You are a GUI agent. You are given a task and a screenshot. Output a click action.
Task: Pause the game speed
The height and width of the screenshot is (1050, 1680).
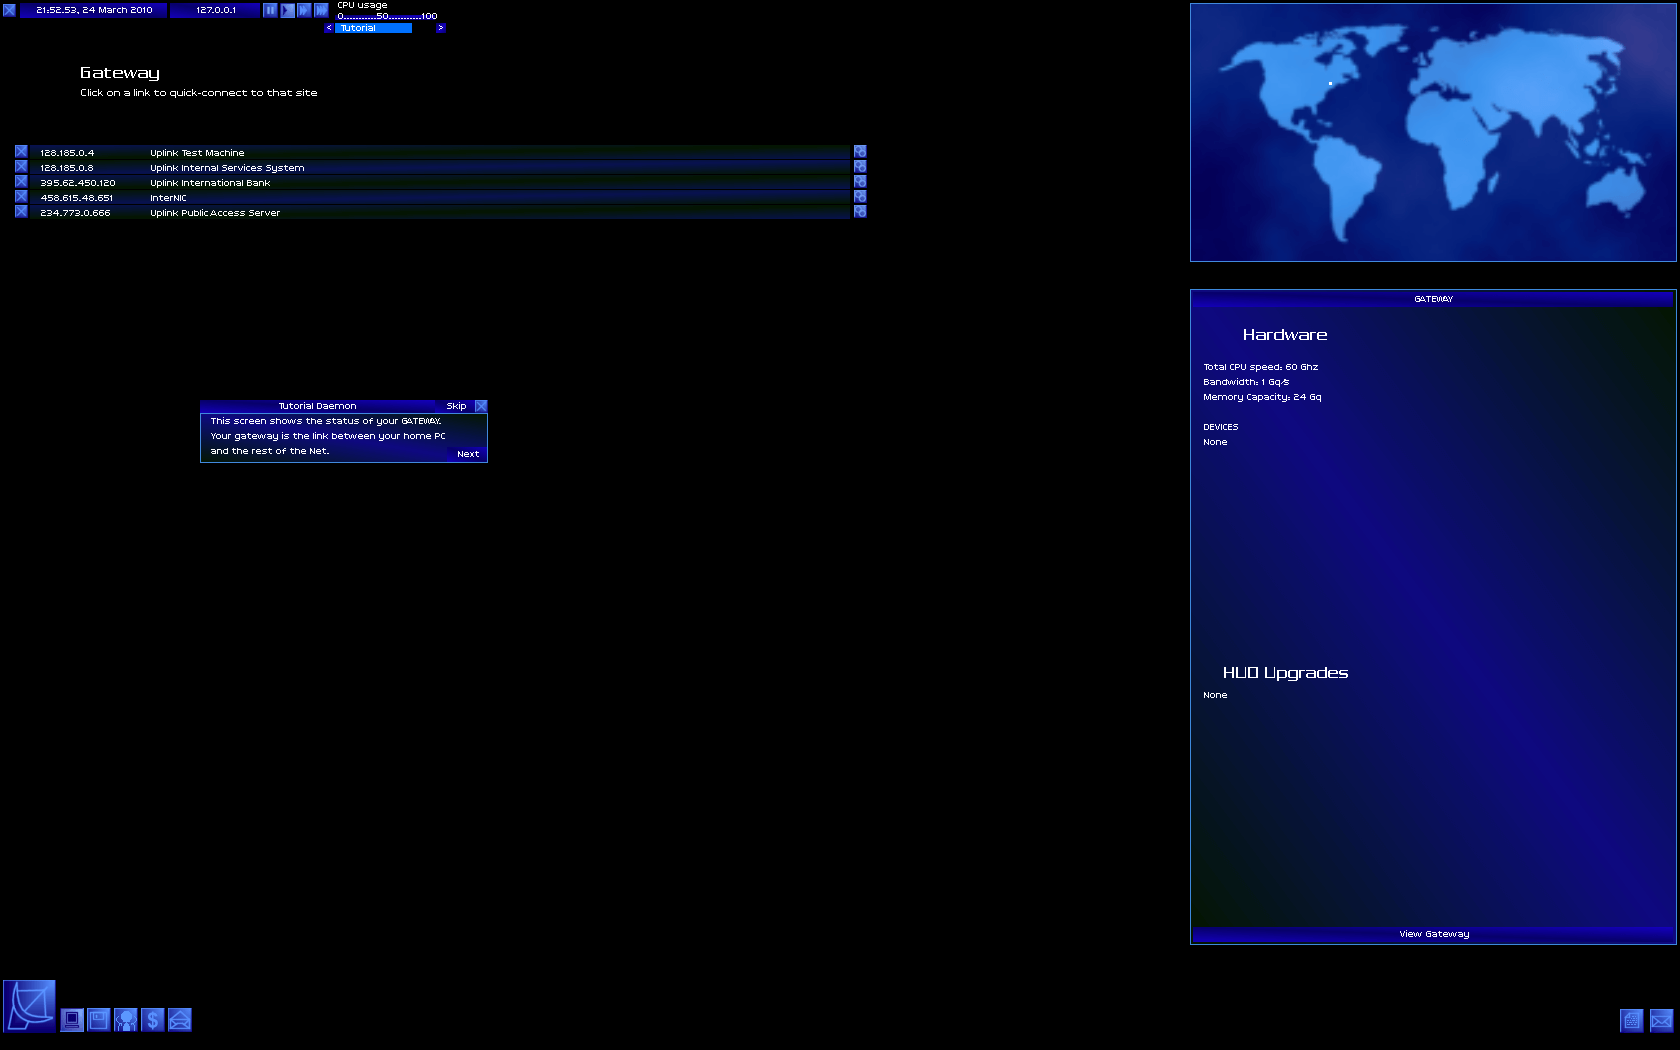[270, 10]
